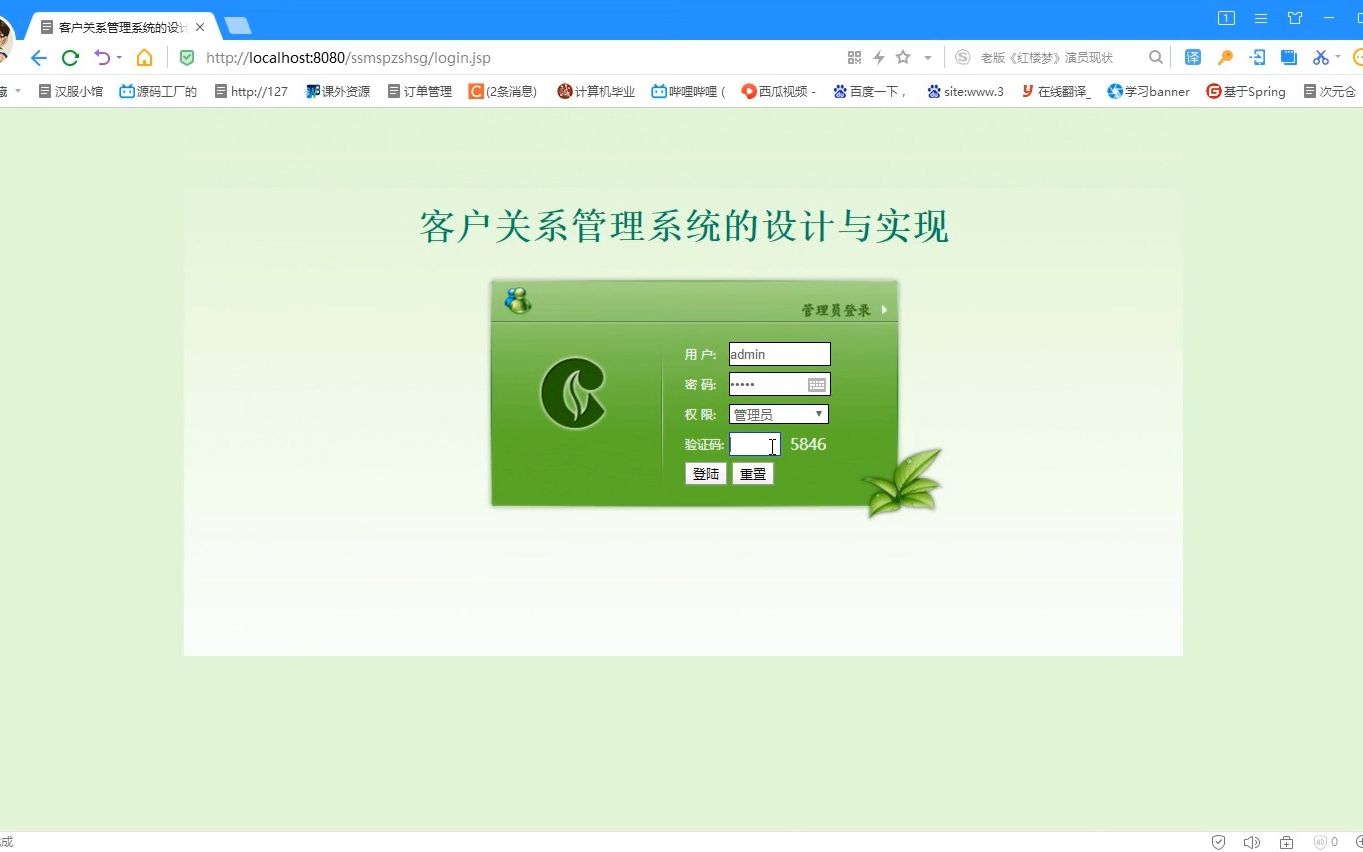1363x852 pixels.
Task: Click inside the 验证码 captcha input field
Action: coord(752,444)
